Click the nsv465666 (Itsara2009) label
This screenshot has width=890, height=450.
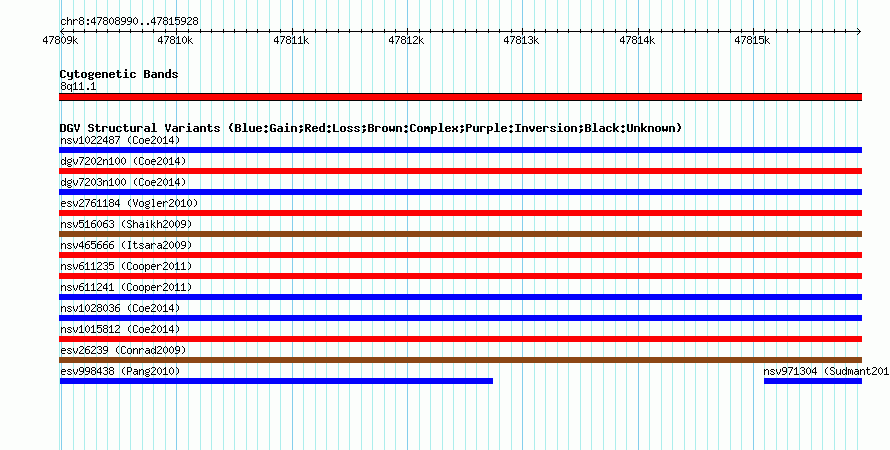click(126, 245)
